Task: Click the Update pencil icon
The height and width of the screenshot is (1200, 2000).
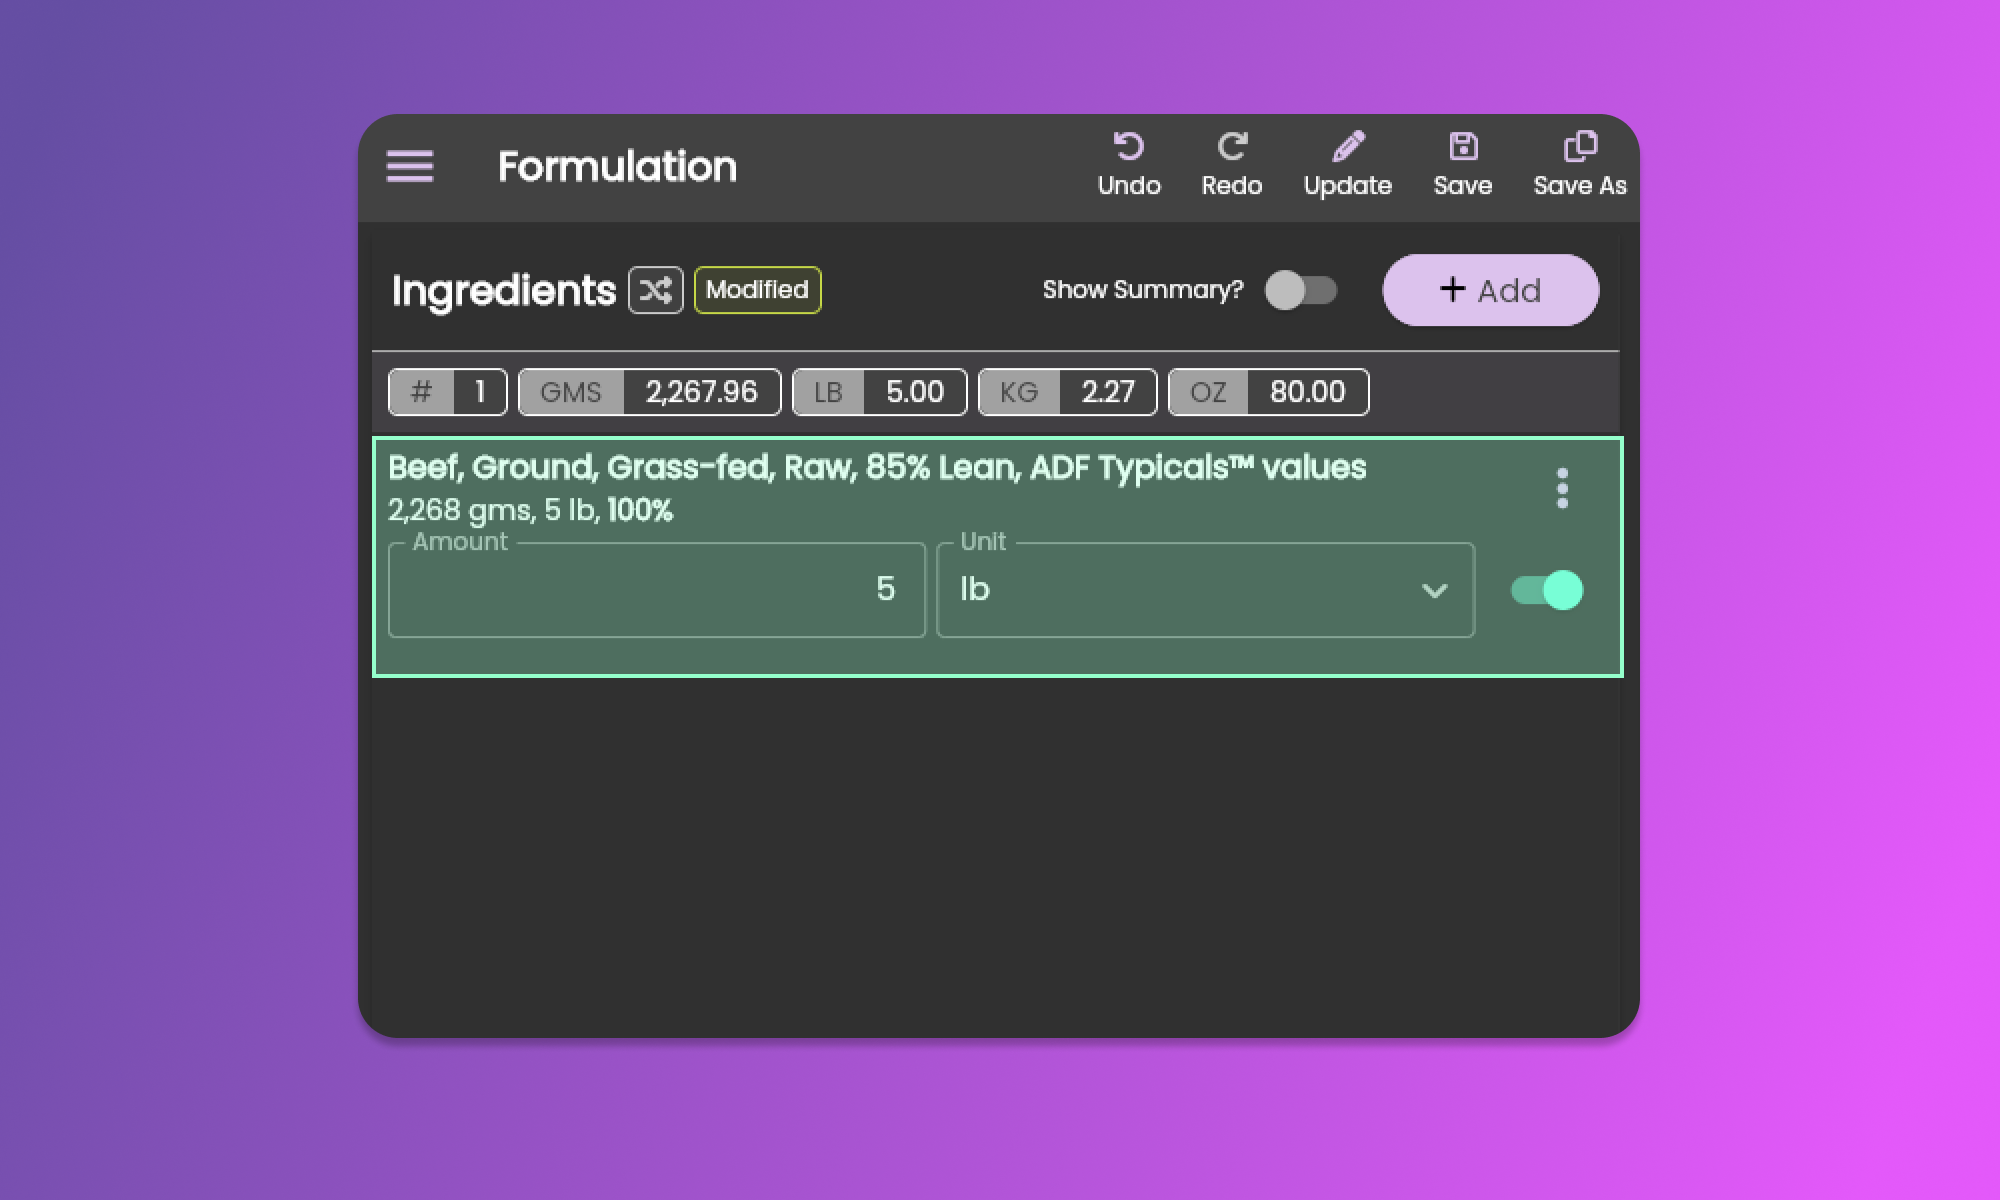Action: [x=1347, y=148]
